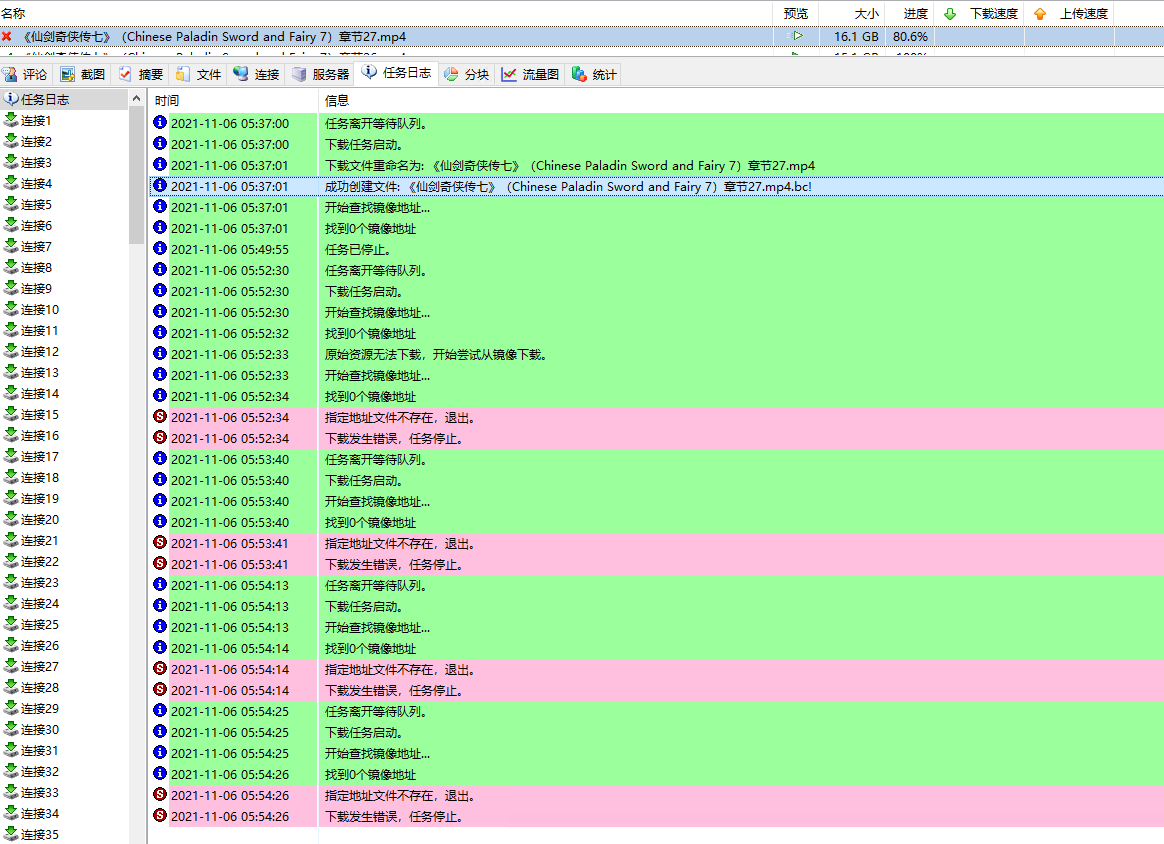Select 连接1 in the connection list
1164x844 pixels.
(x=36, y=120)
